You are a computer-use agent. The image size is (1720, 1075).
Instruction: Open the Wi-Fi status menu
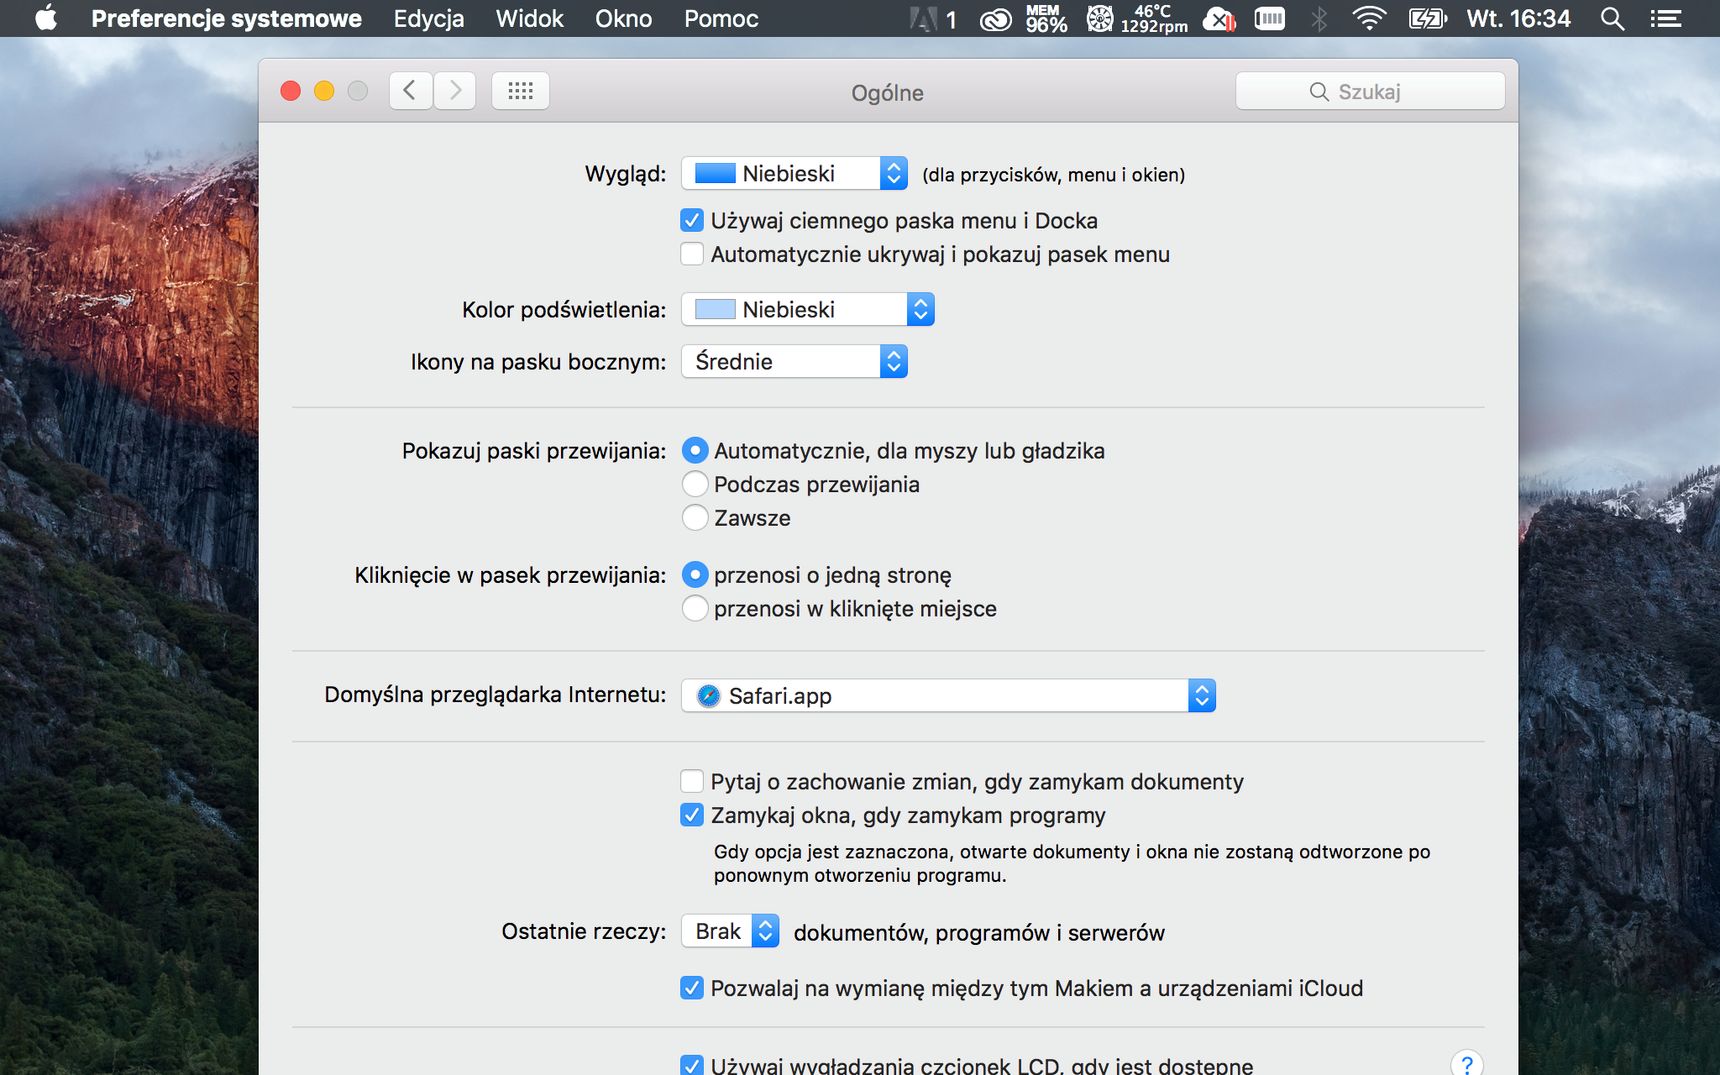(x=1369, y=19)
